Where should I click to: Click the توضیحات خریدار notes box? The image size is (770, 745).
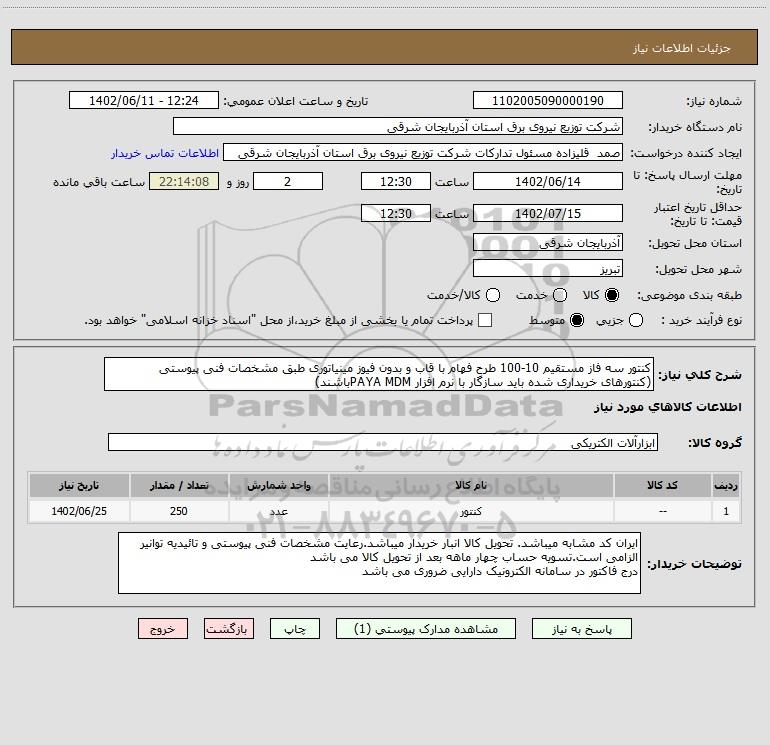point(380,563)
